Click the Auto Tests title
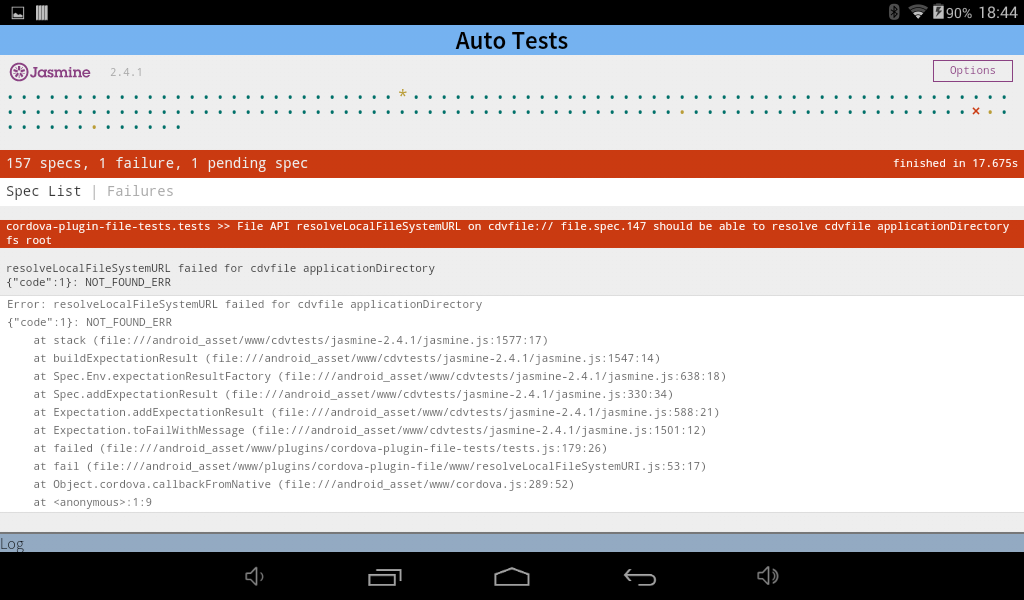Viewport: 1024px width, 600px height. pyautogui.click(x=511, y=40)
